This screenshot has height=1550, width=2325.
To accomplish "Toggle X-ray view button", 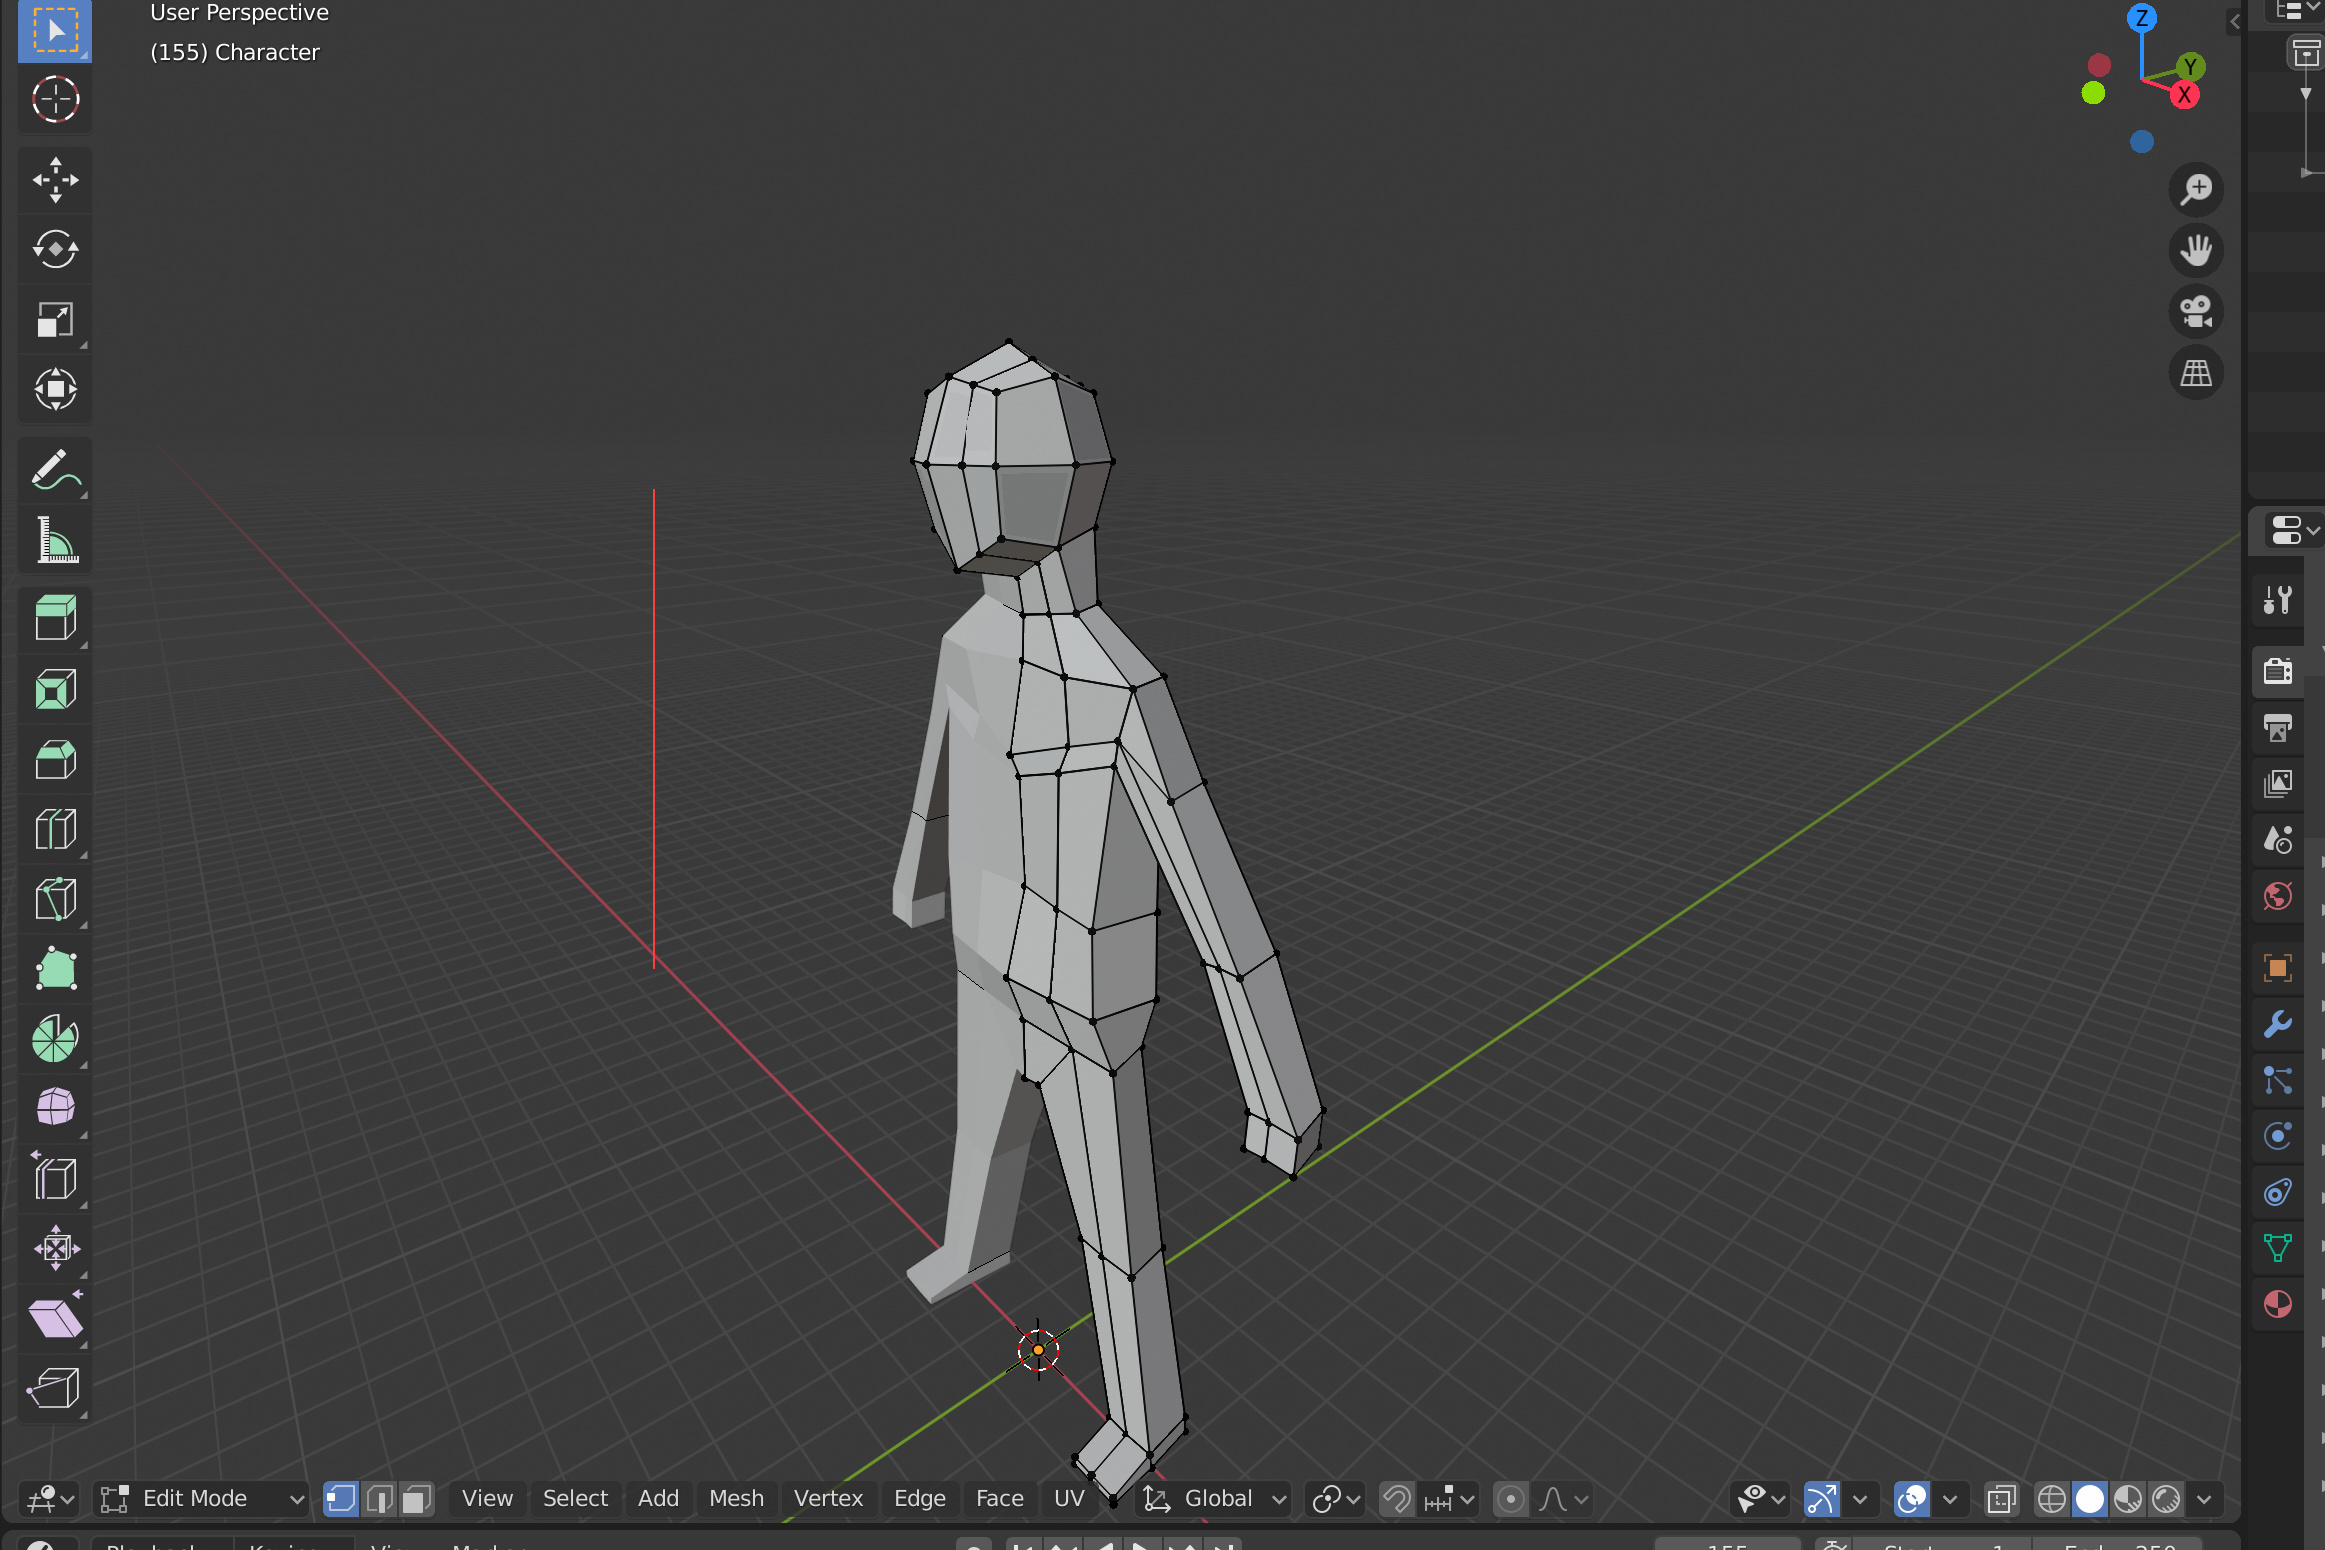I will click(x=2001, y=1498).
